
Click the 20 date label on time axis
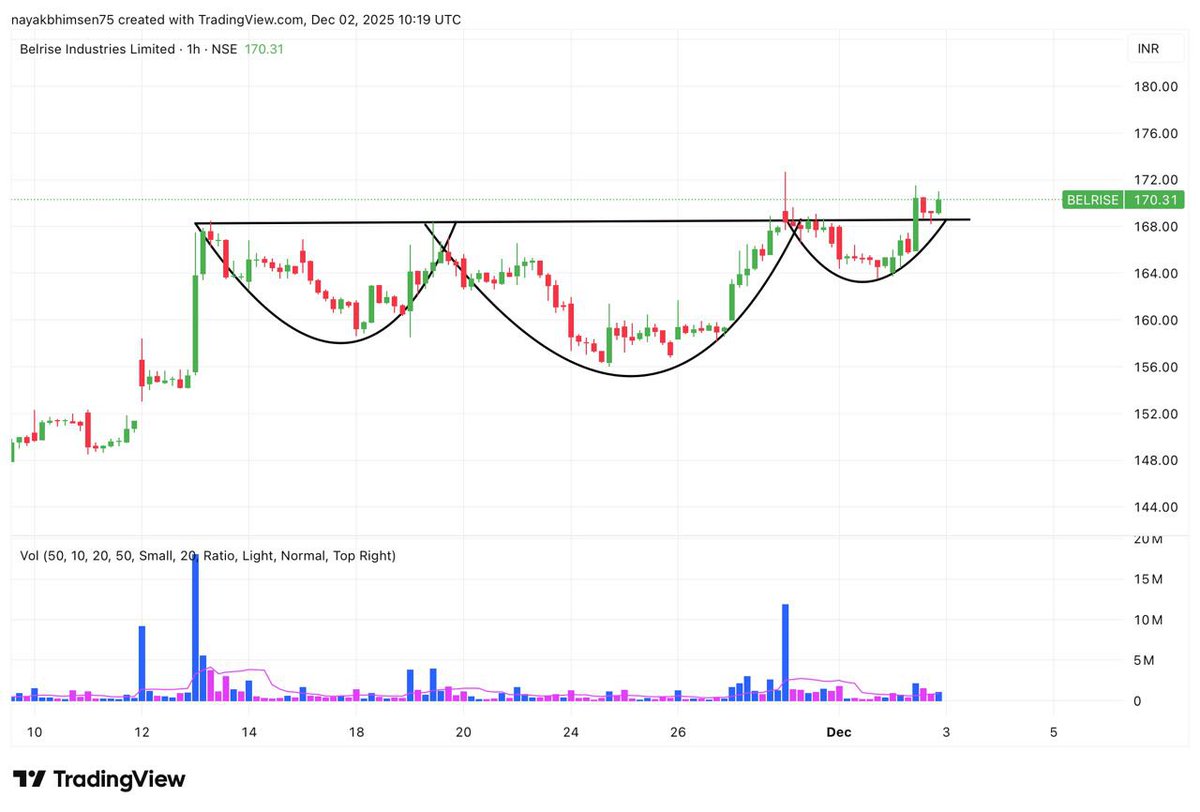pos(463,732)
